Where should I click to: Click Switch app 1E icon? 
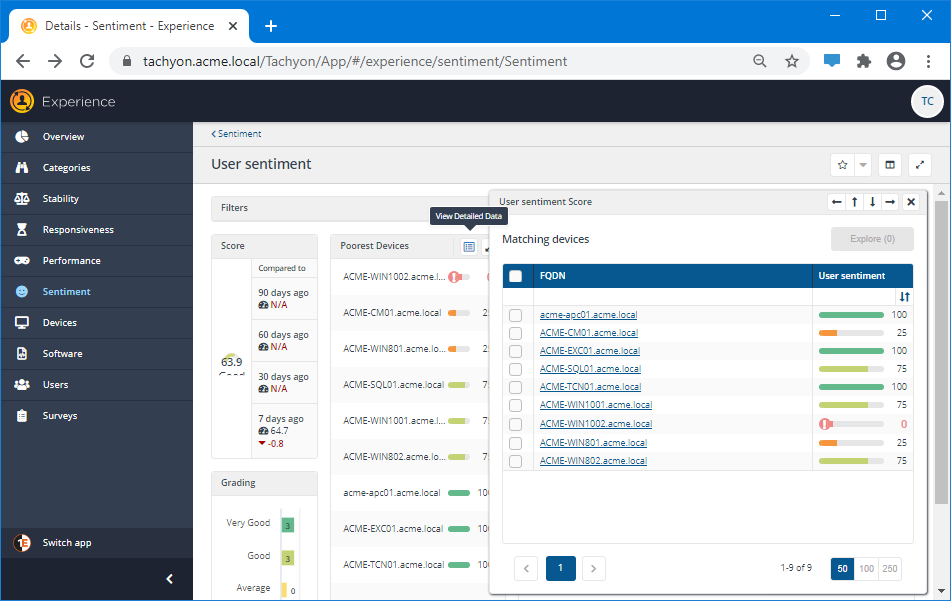(x=22, y=543)
